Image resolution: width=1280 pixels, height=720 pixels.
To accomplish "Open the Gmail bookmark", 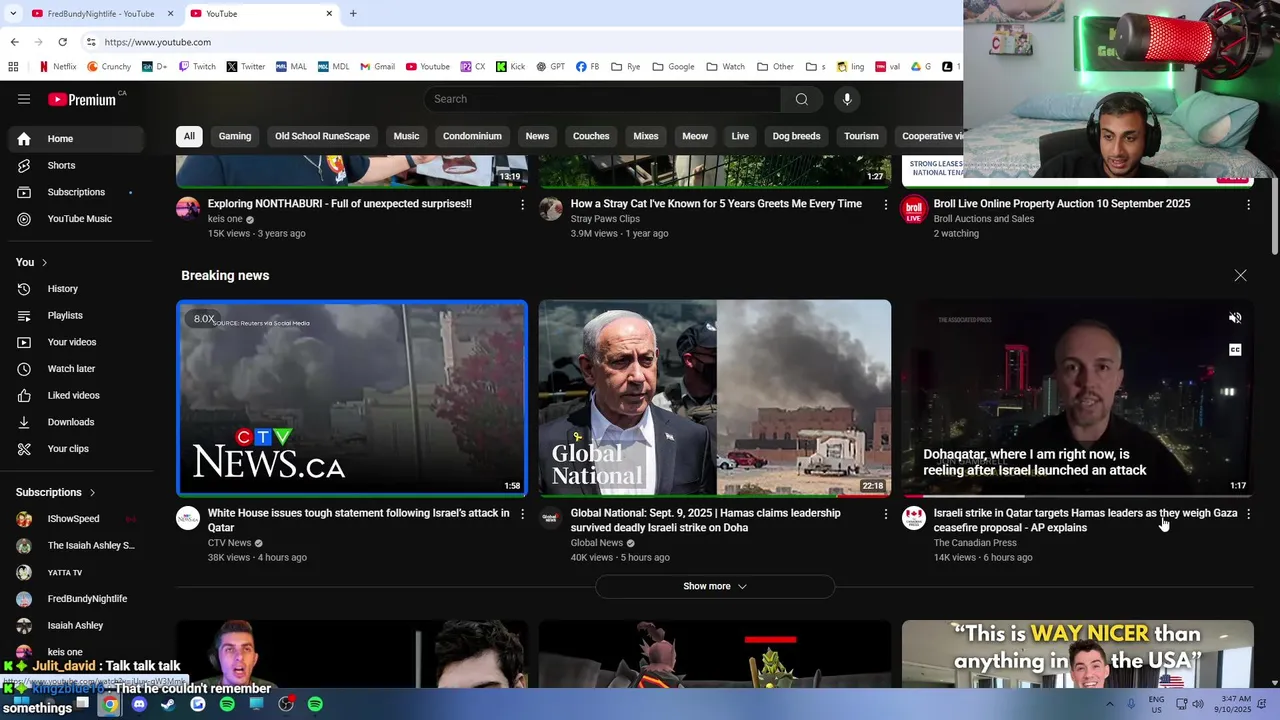I will pos(376,67).
